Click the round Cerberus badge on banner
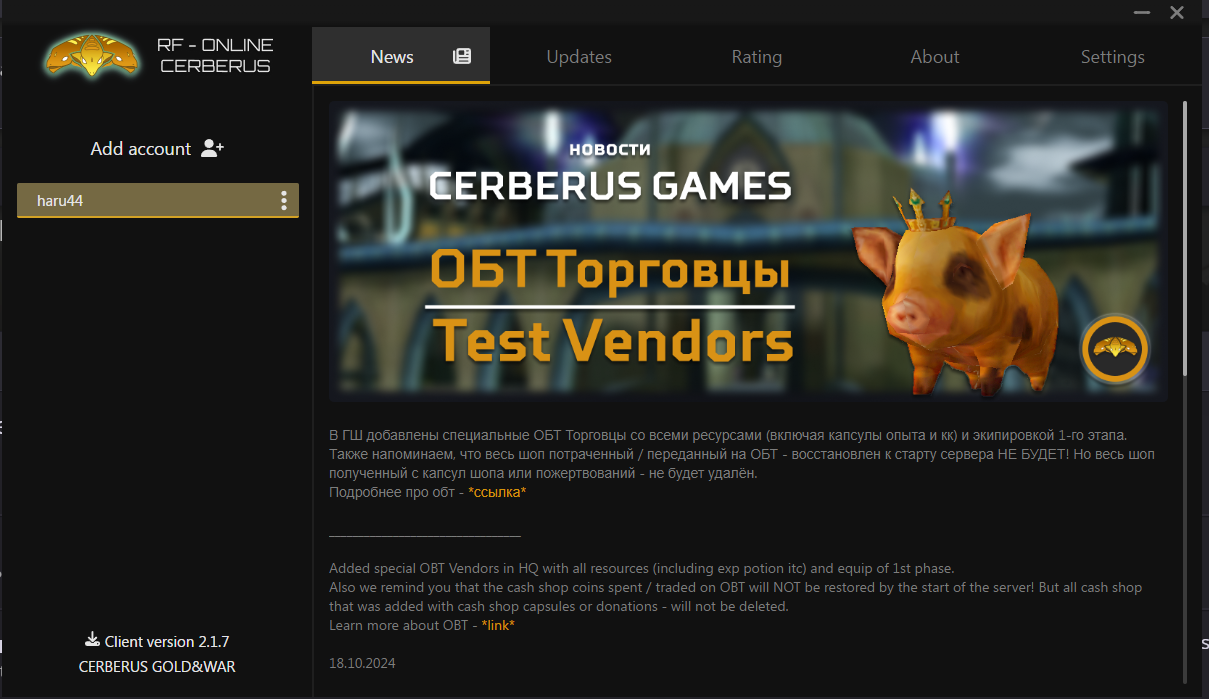 [1114, 348]
